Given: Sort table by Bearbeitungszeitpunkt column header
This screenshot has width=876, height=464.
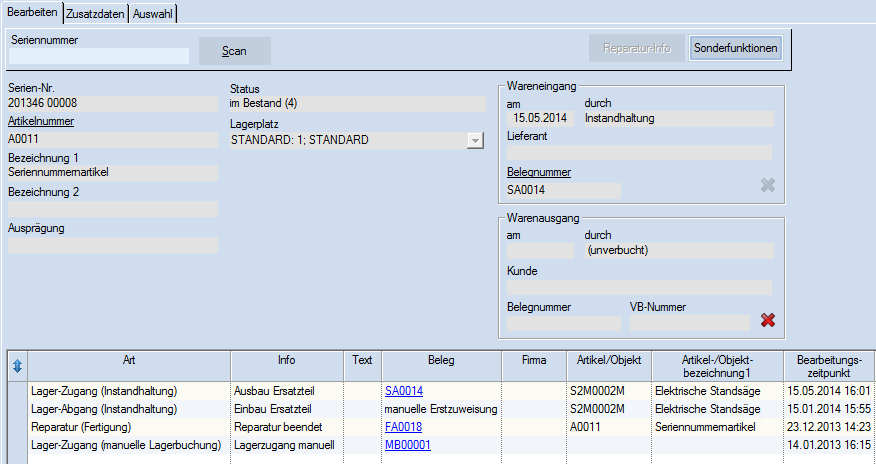Looking at the screenshot, I should coord(829,365).
